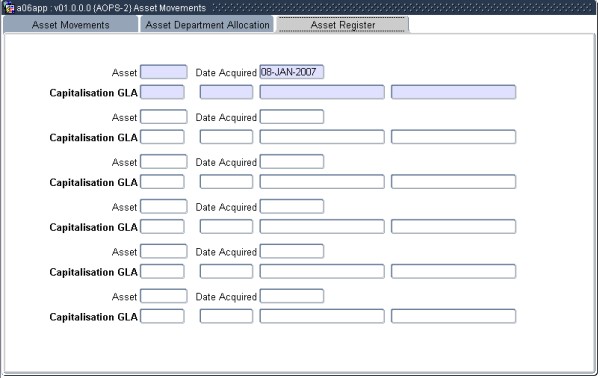
Task: Click fourth Capitalisation GLA box in third record
Action: pyautogui.click(x=453, y=182)
